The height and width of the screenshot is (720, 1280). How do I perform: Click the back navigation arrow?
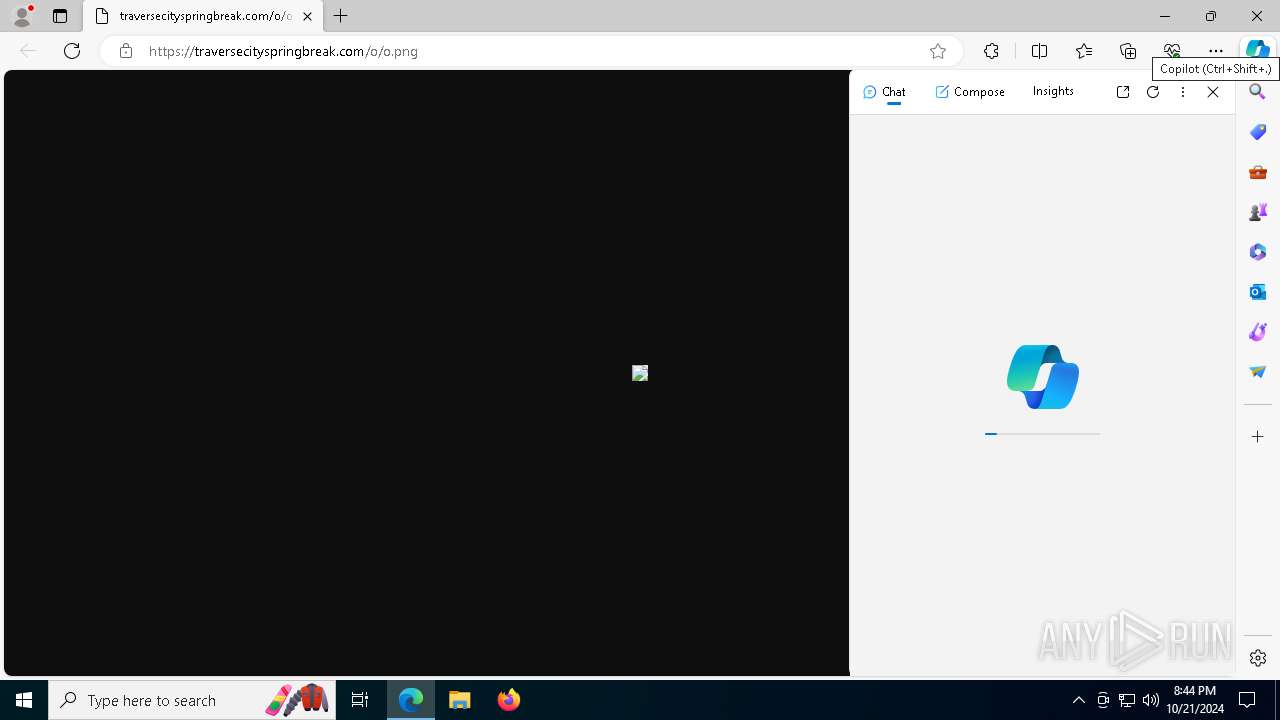point(28,51)
